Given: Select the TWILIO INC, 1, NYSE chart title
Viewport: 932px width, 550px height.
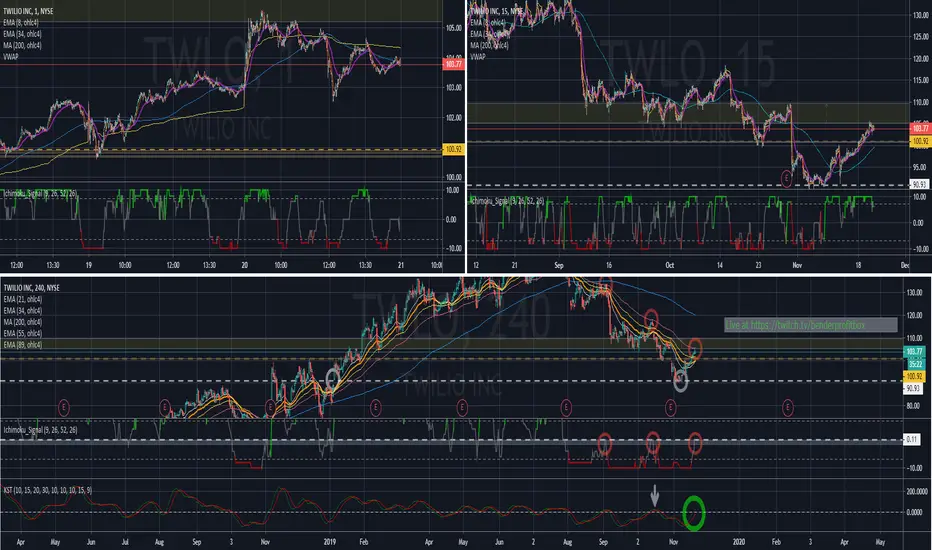Looking at the screenshot, I should coord(28,11).
